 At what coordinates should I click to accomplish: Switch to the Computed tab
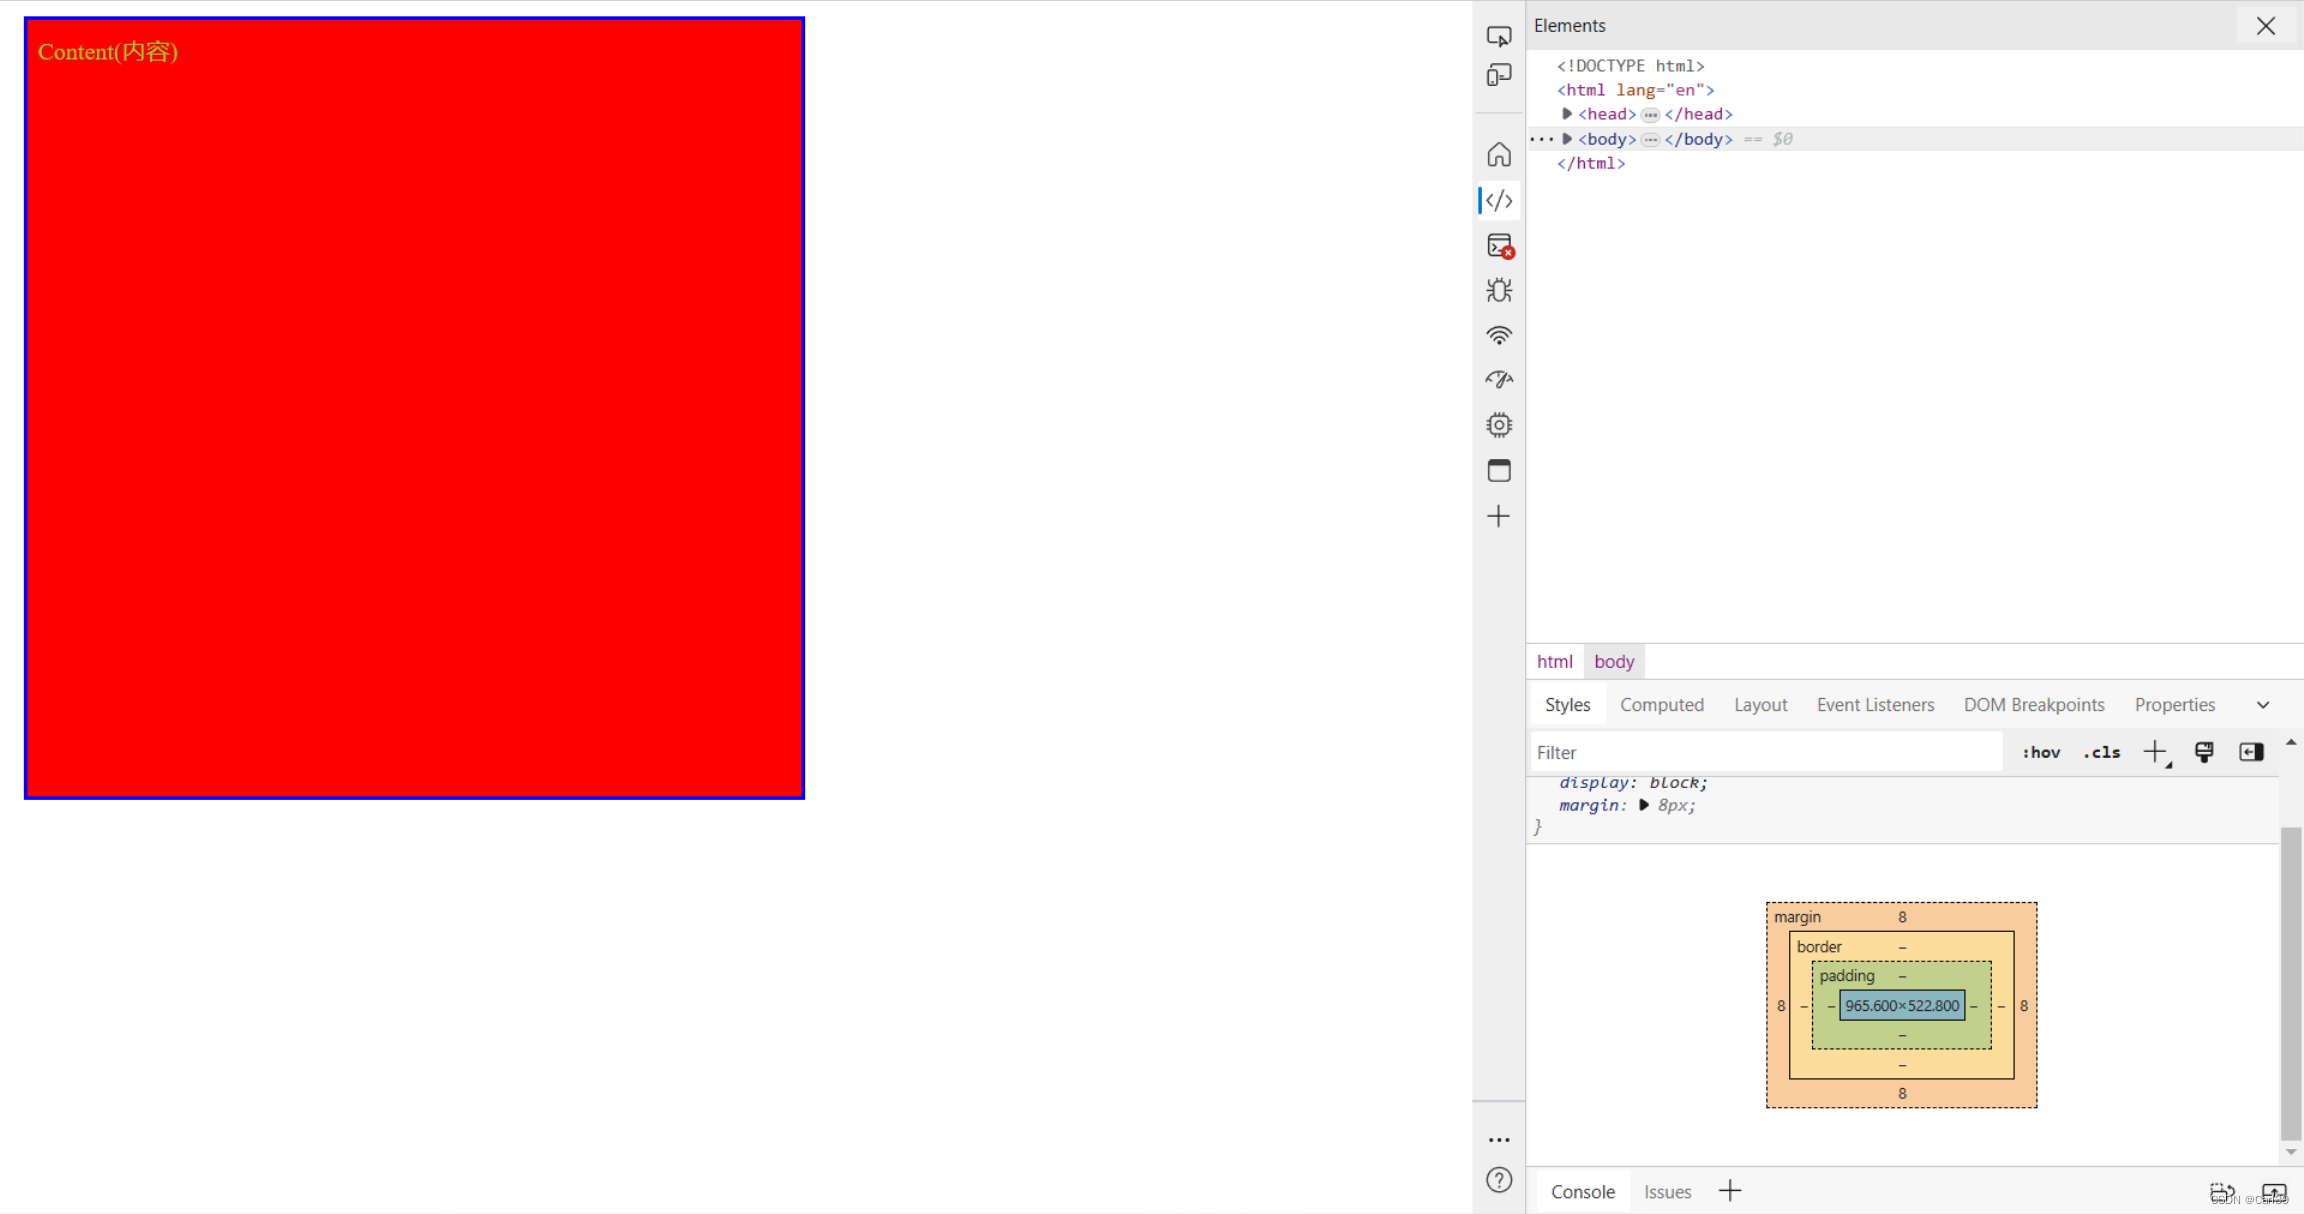click(1661, 705)
